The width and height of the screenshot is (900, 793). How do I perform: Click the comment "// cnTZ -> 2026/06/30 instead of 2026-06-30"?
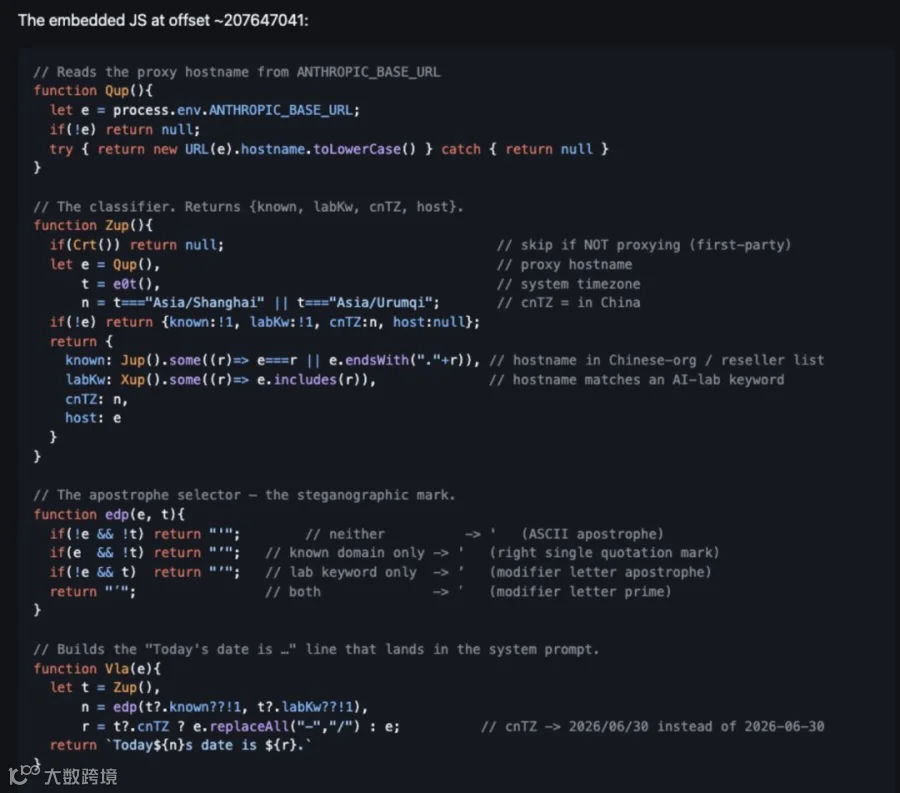[x=653, y=726]
